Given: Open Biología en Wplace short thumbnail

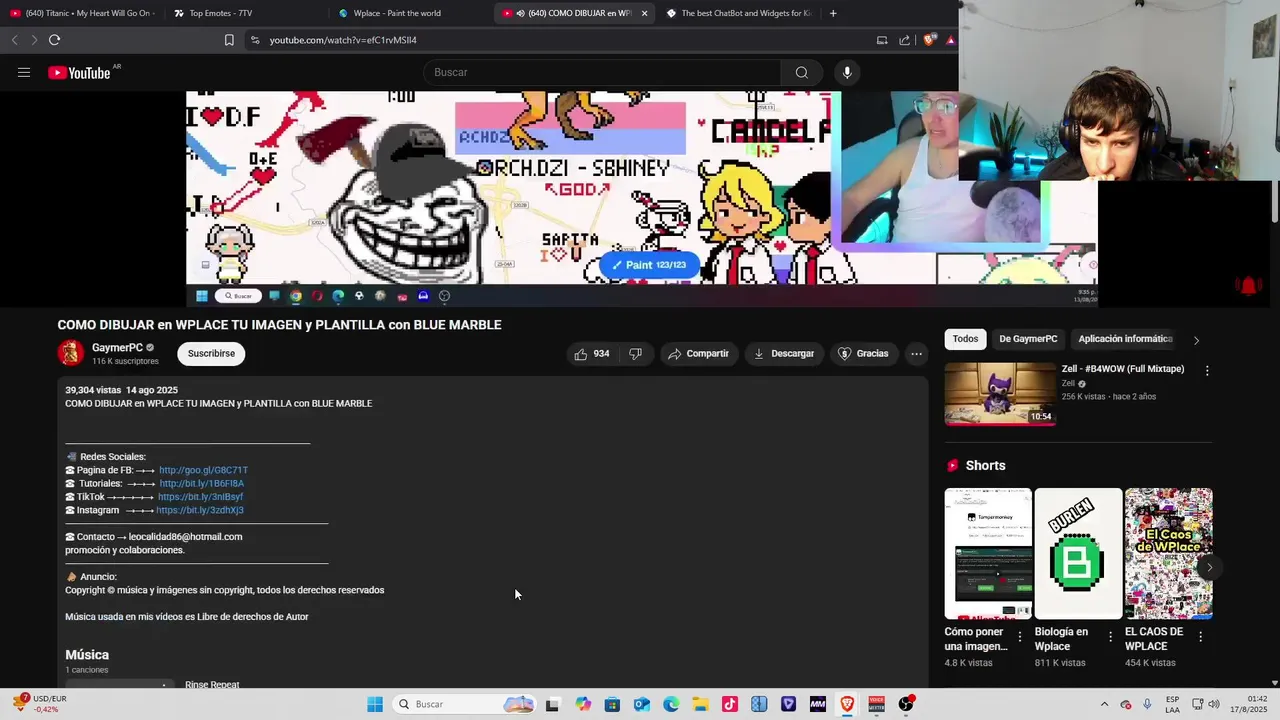Looking at the screenshot, I should [x=1078, y=553].
